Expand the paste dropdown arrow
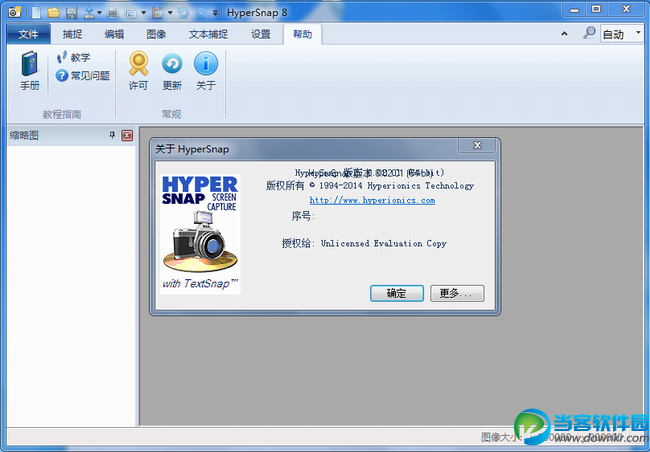 (x=170, y=13)
